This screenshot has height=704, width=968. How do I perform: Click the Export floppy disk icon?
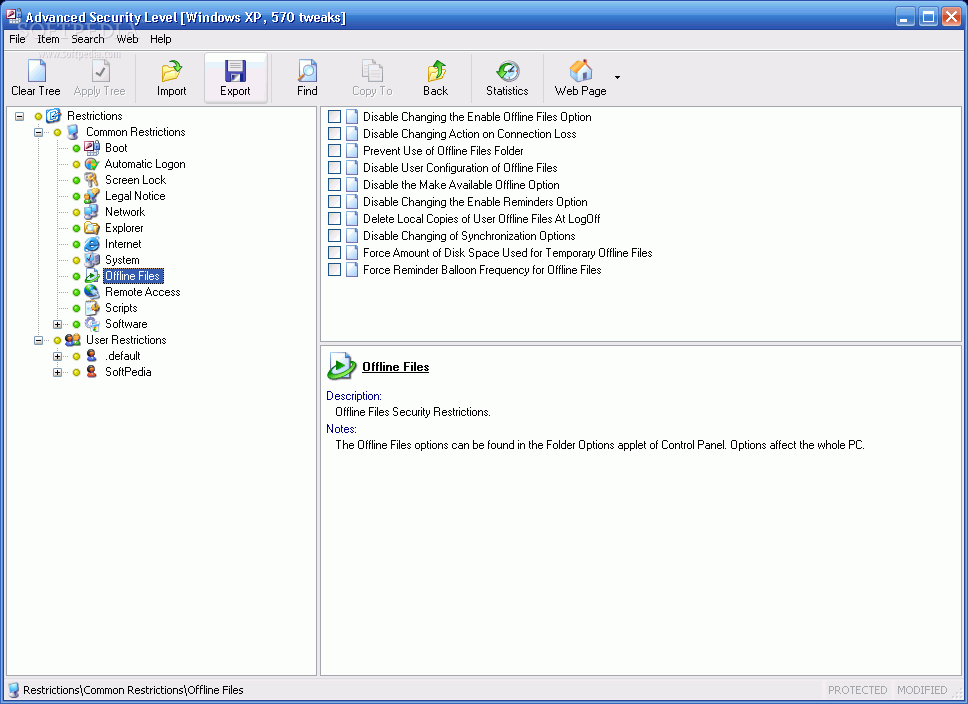click(235, 71)
